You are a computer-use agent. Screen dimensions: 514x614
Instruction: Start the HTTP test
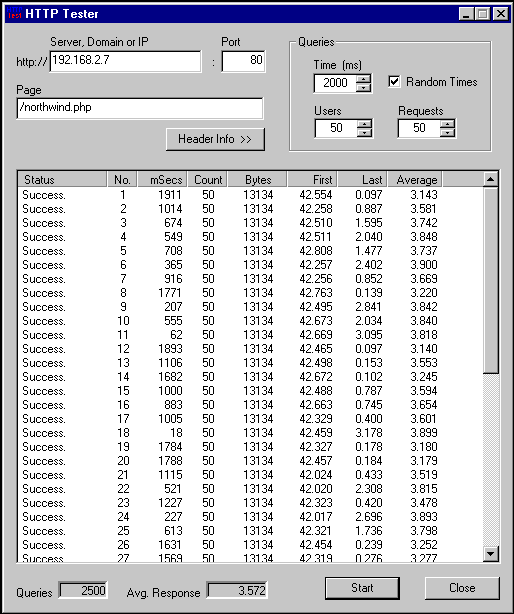coord(362,588)
